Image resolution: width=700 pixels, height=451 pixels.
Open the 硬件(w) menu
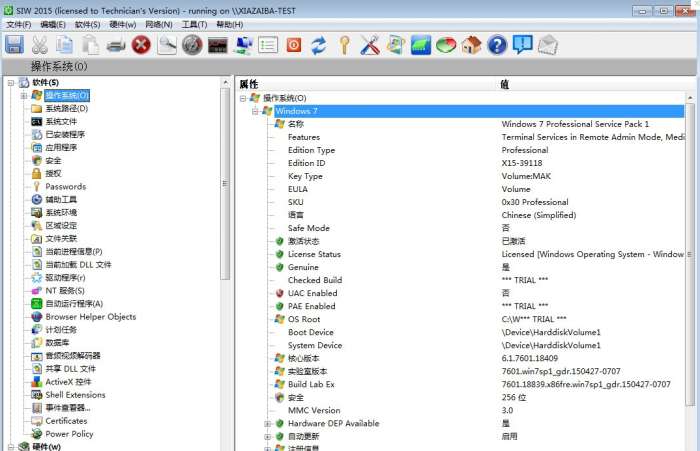[x=122, y=25]
